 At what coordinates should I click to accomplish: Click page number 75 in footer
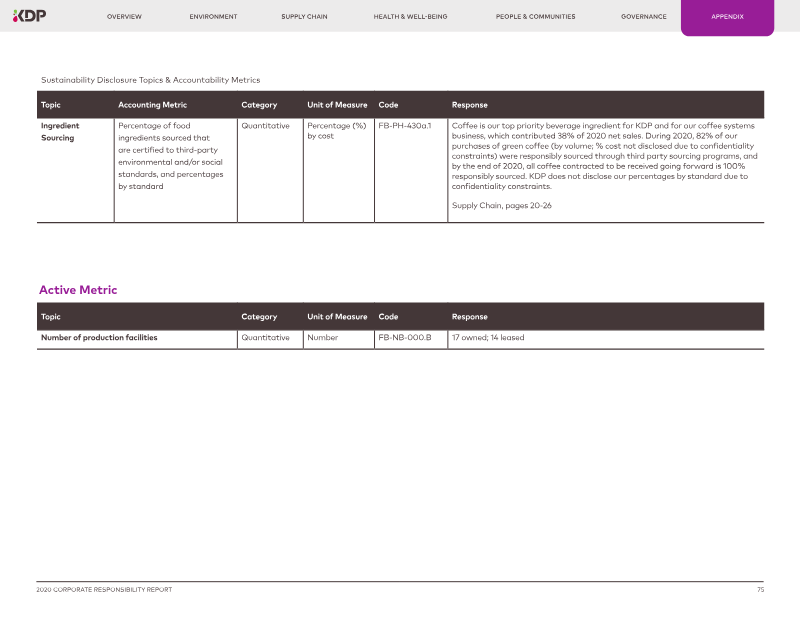[760, 590]
